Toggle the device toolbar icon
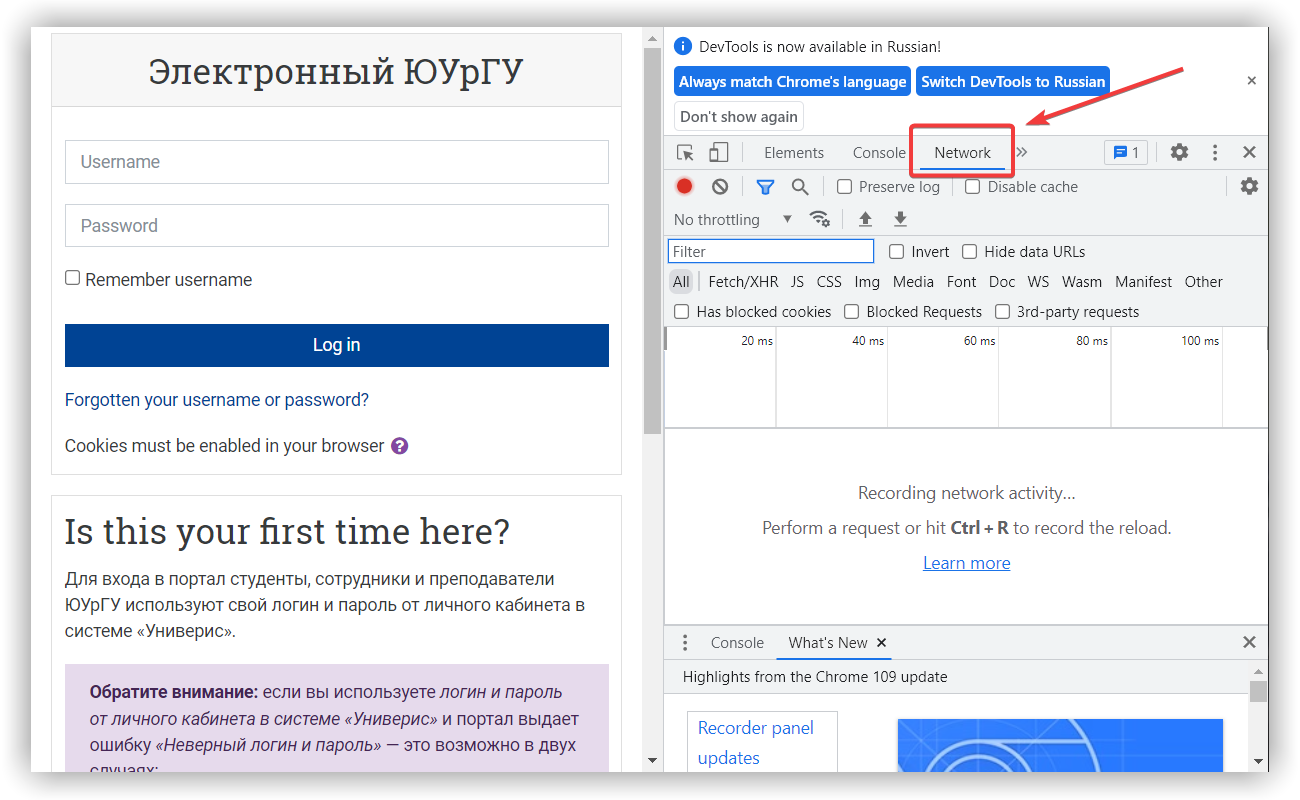 718,152
